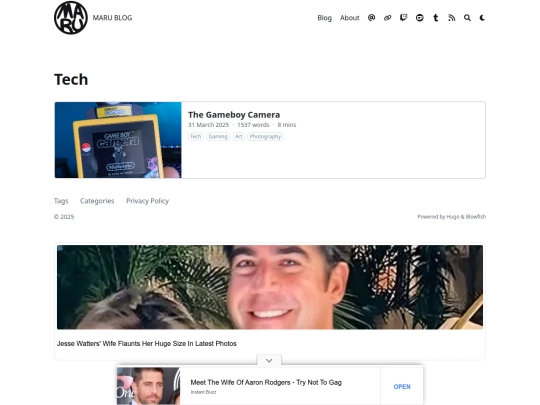Image resolution: width=540 pixels, height=405 pixels.
Task: Open the search magnifier icon
Action: coord(467,18)
